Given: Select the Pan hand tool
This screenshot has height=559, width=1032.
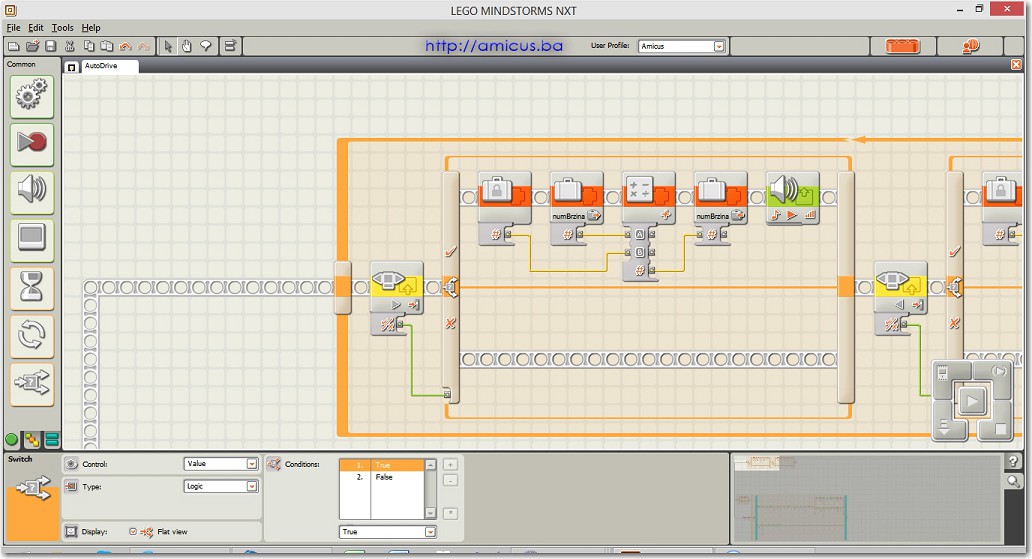Looking at the screenshot, I should [187, 46].
